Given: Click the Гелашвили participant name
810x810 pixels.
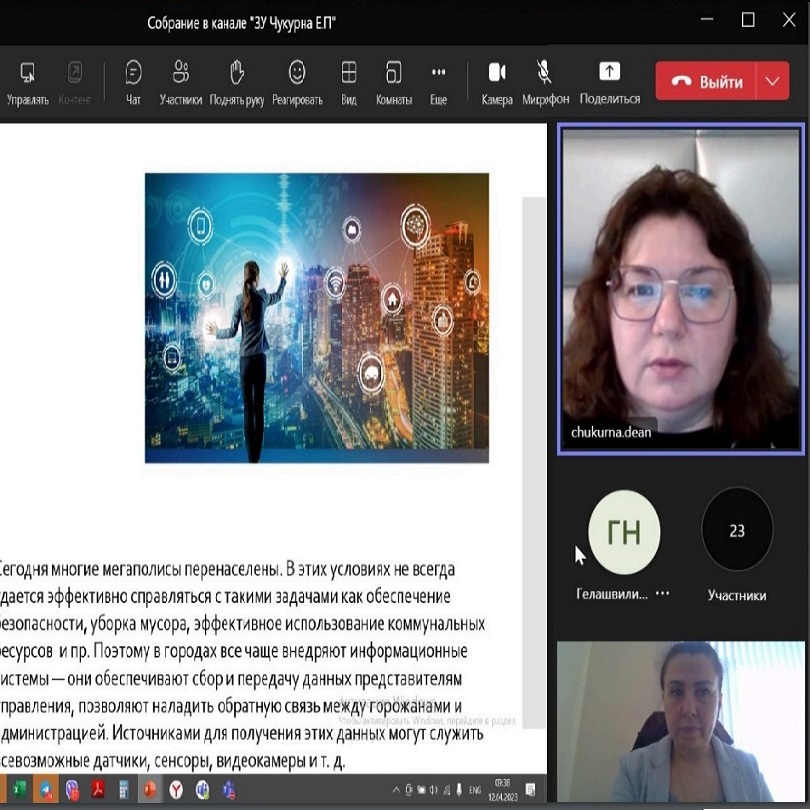Looking at the screenshot, I should 612,594.
